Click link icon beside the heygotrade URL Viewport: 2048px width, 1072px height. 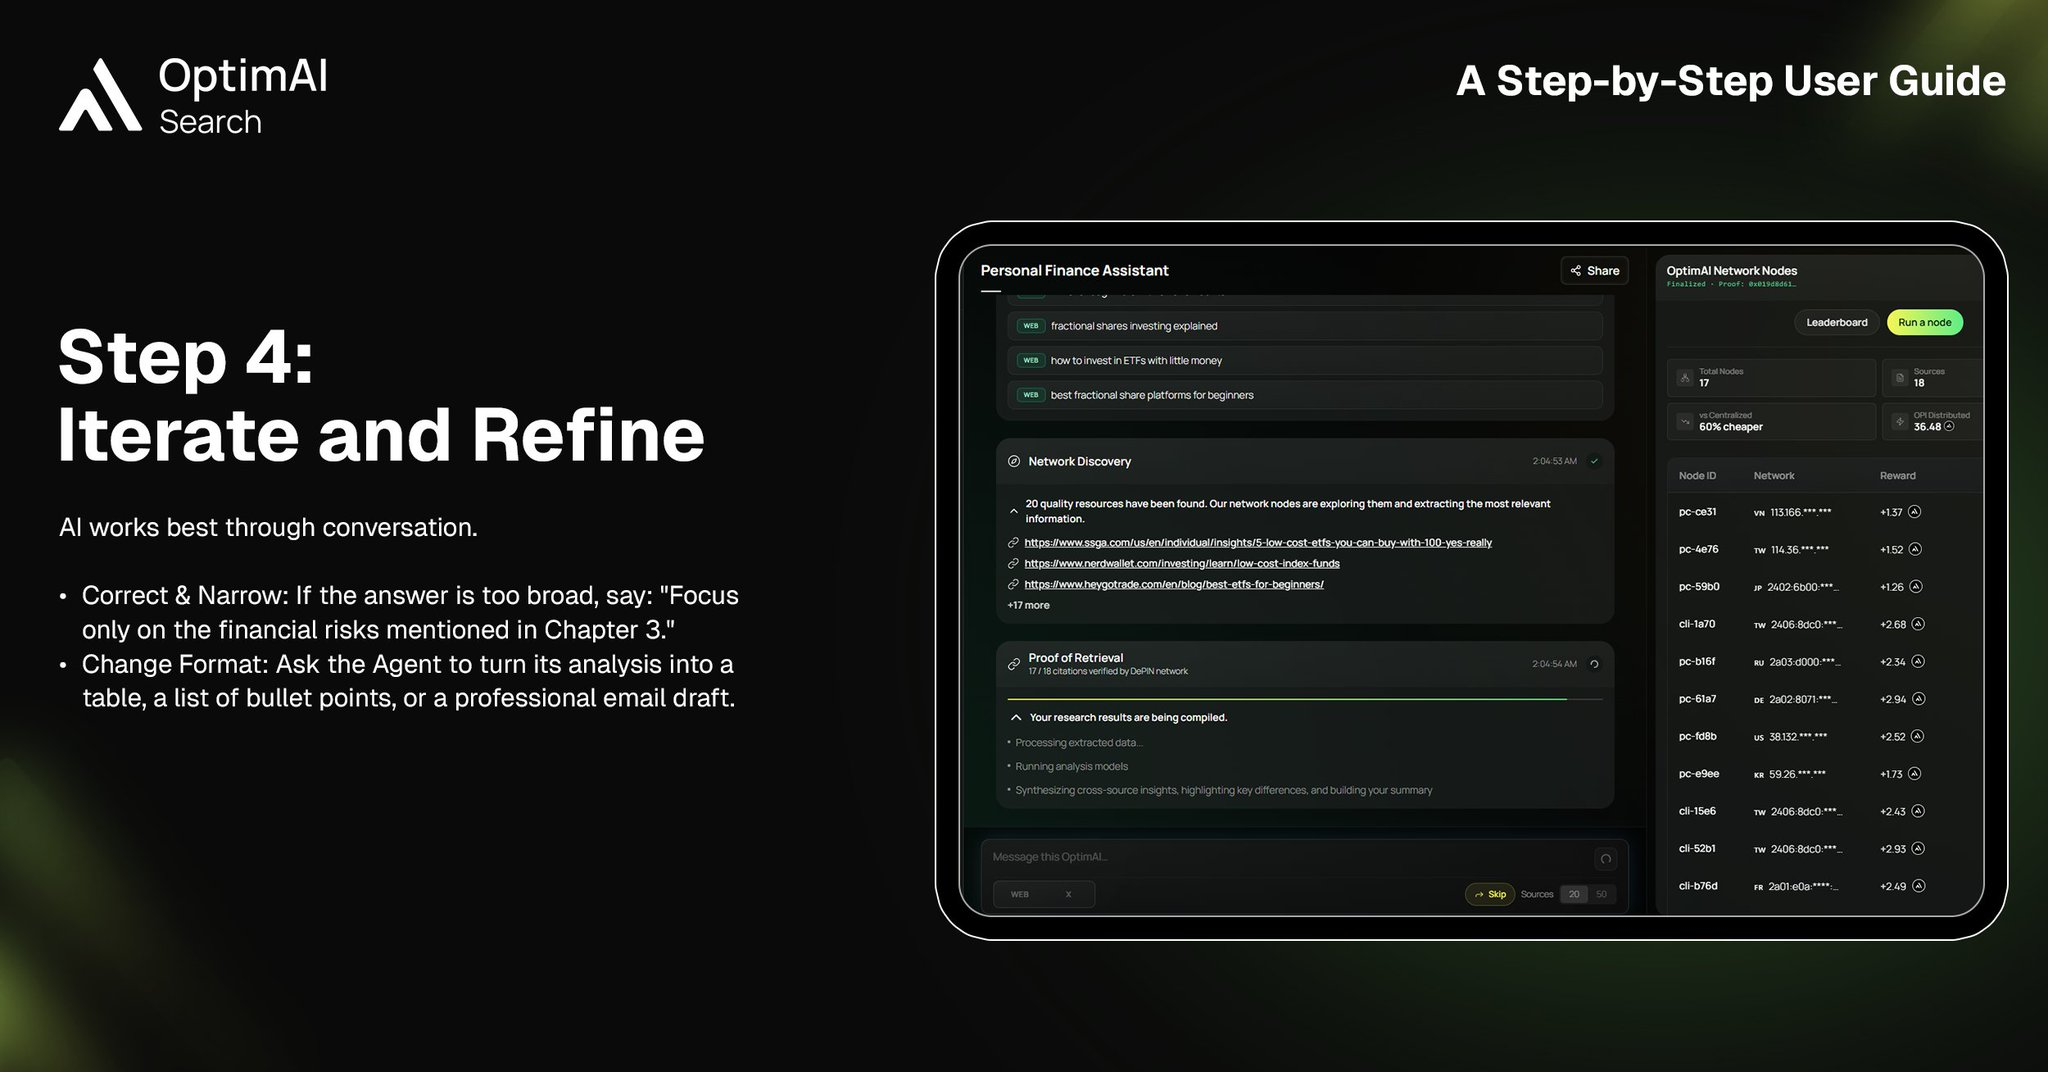coord(1013,585)
